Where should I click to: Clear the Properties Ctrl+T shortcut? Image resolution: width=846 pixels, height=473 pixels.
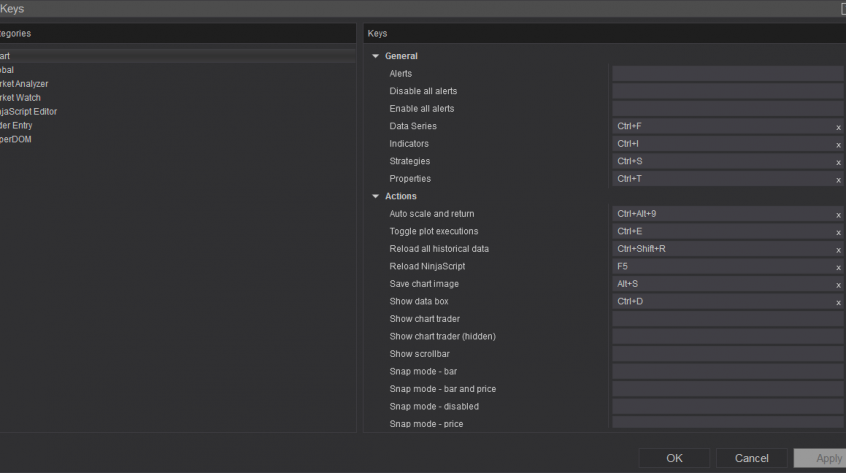pyautogui.click(x=838, y=180)
